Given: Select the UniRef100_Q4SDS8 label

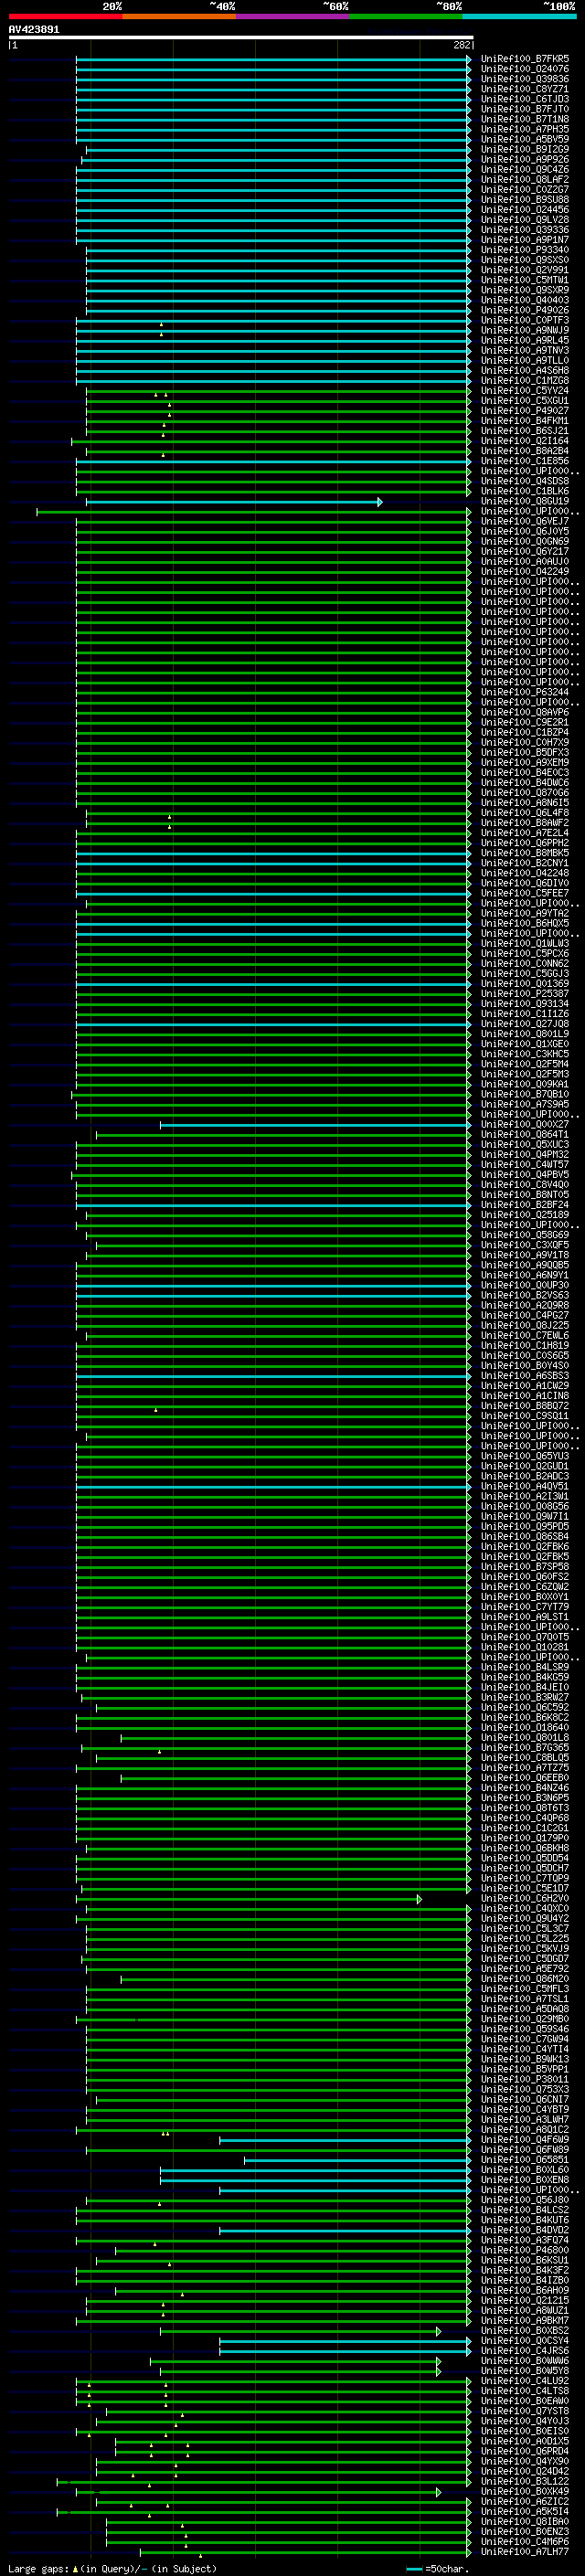Looking at the screenshot, I should click(x=525, y=481).
